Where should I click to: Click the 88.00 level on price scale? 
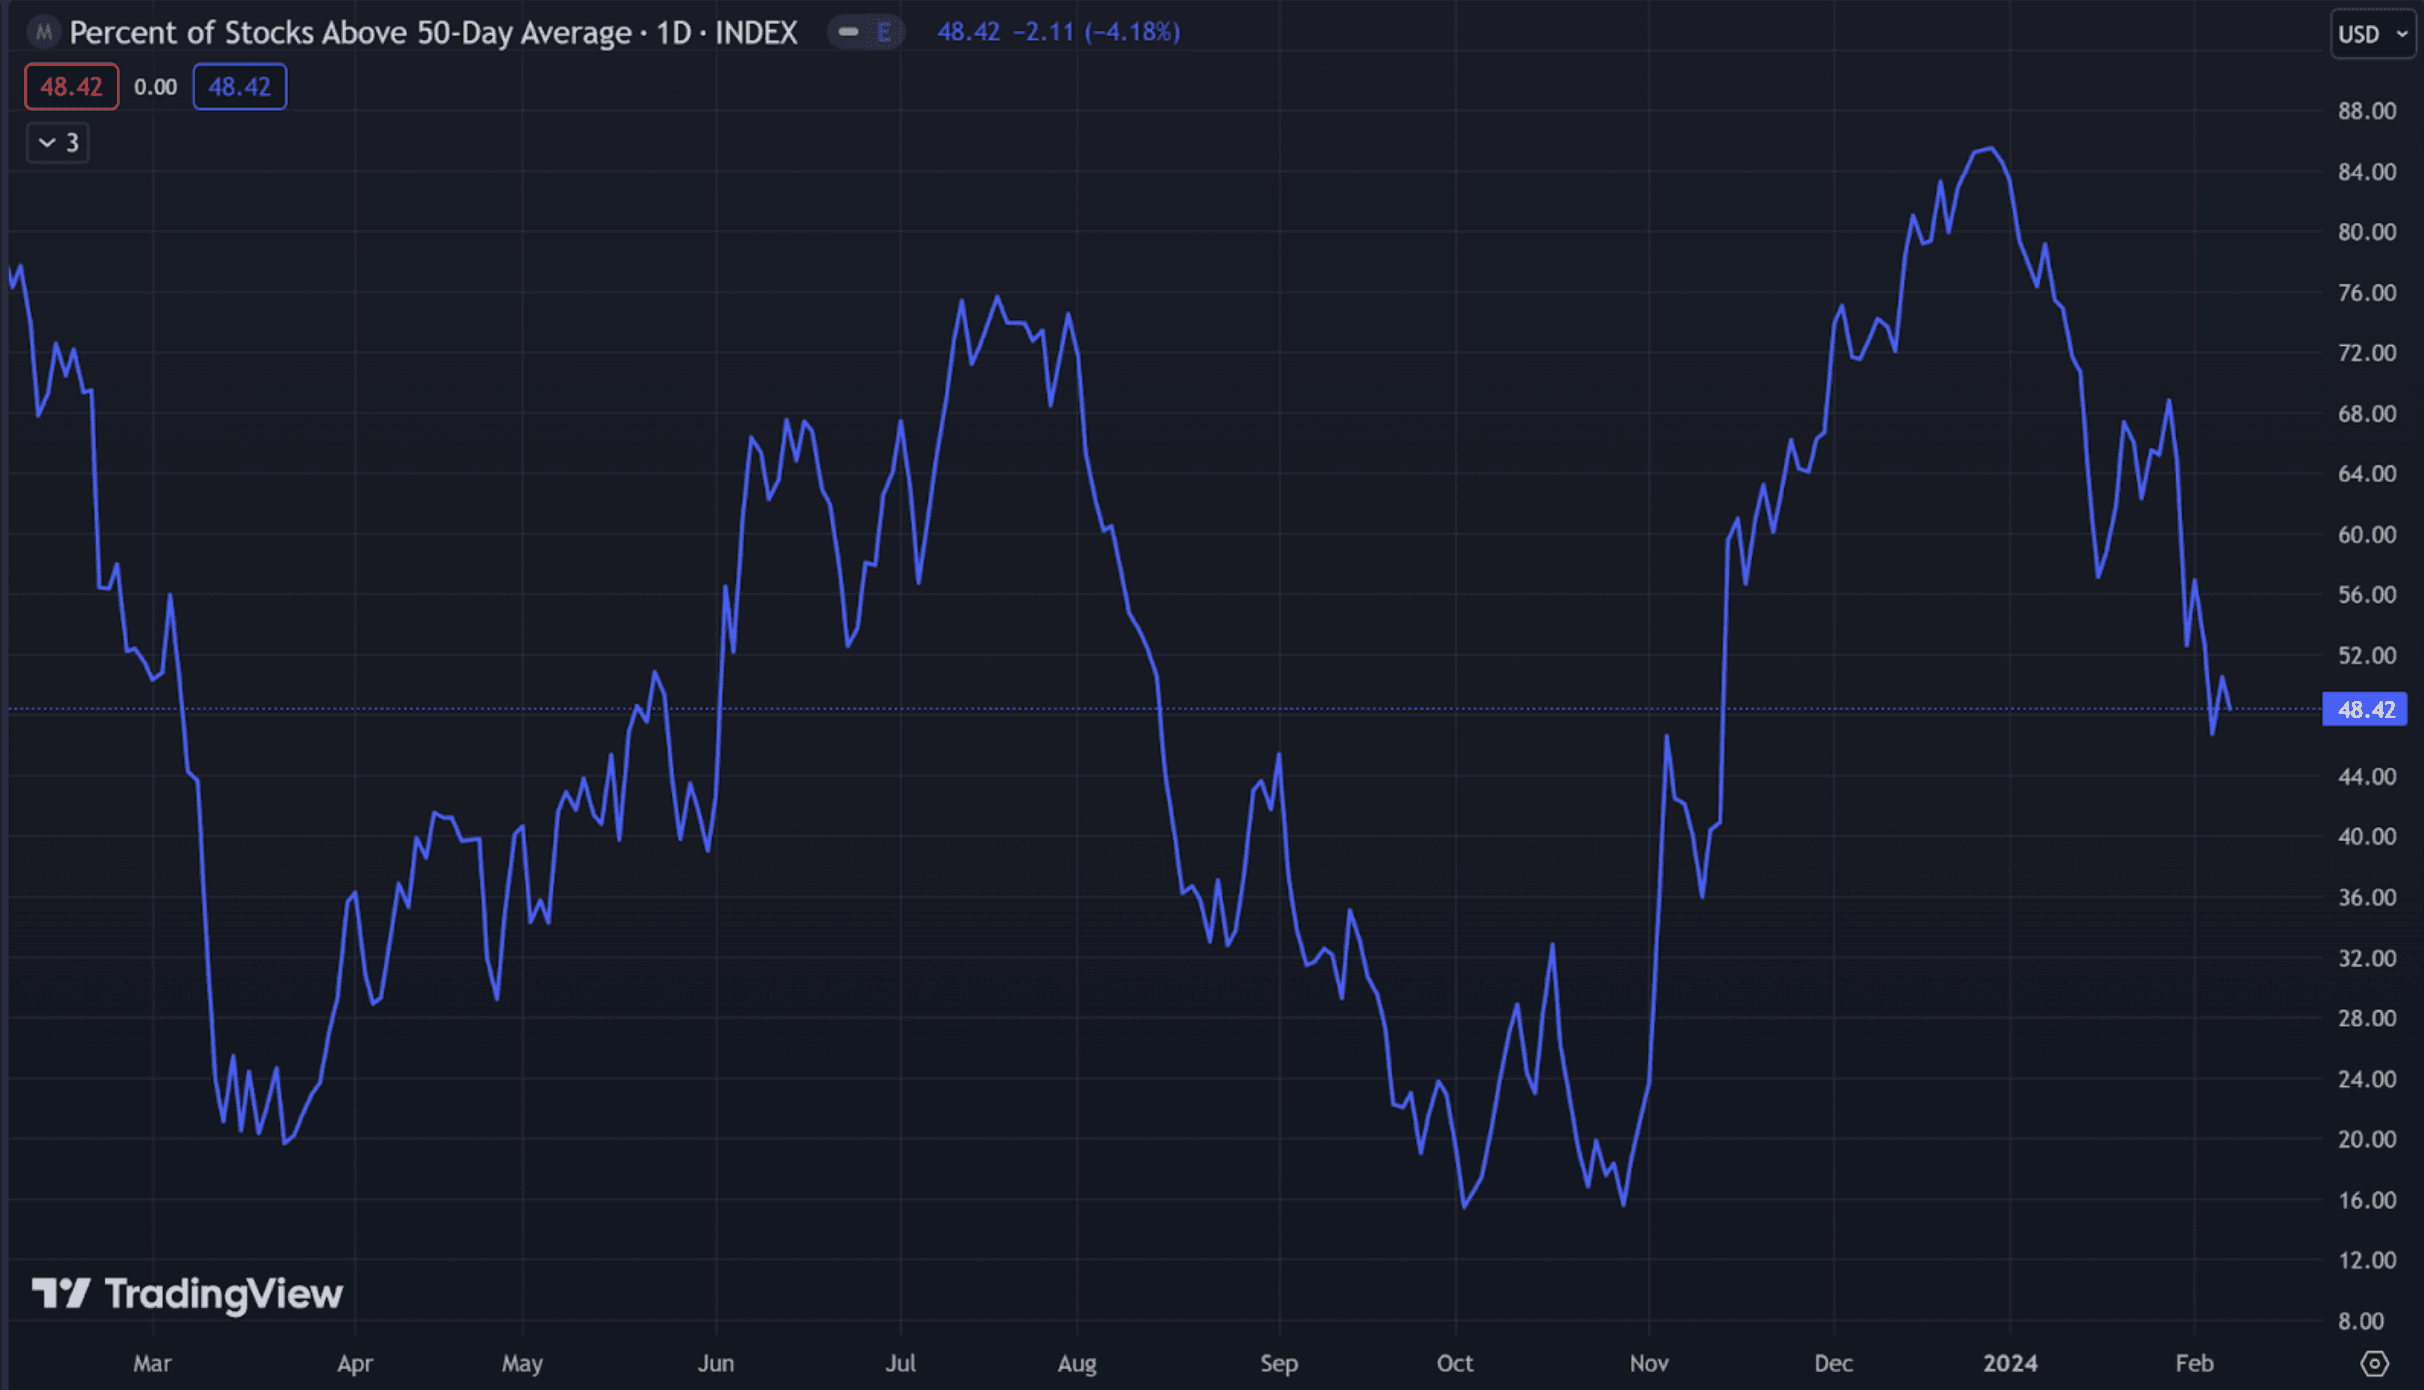point(2366,111)
